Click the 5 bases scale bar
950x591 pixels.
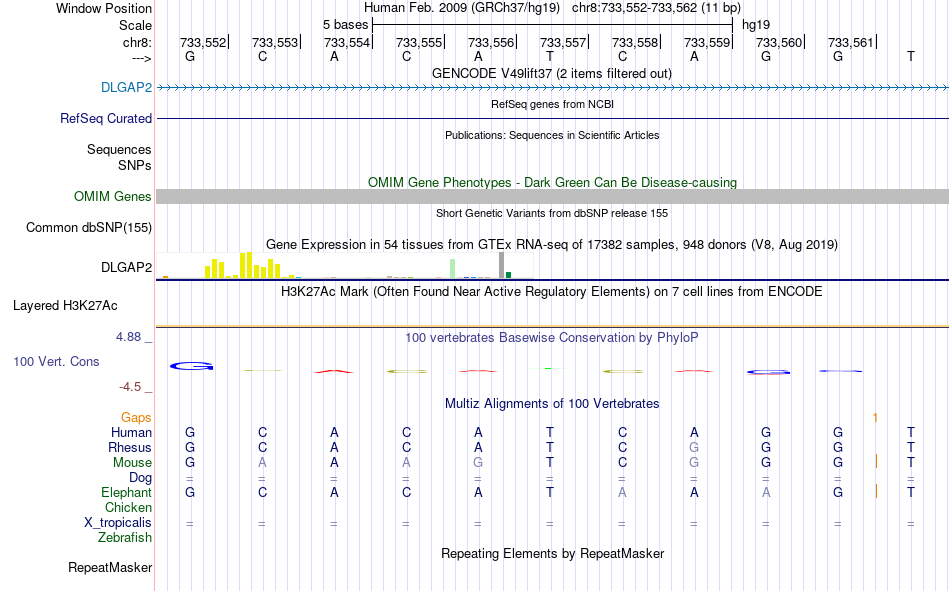click(x=552, y=25)
